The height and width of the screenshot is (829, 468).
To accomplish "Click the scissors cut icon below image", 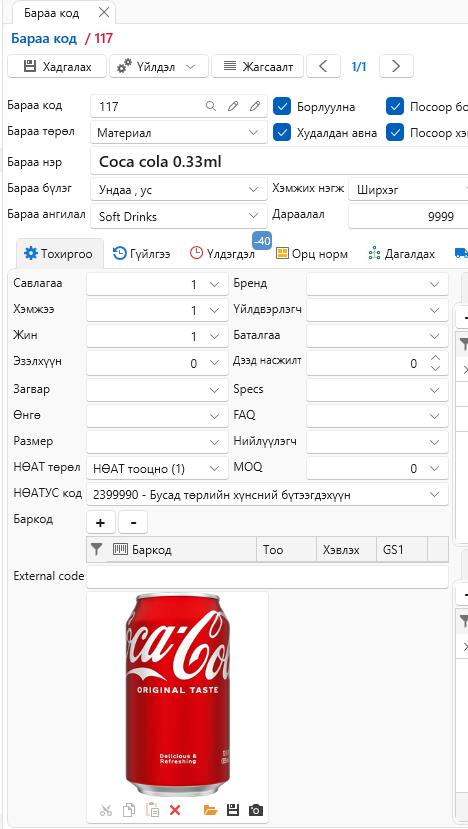I will 106,809.
